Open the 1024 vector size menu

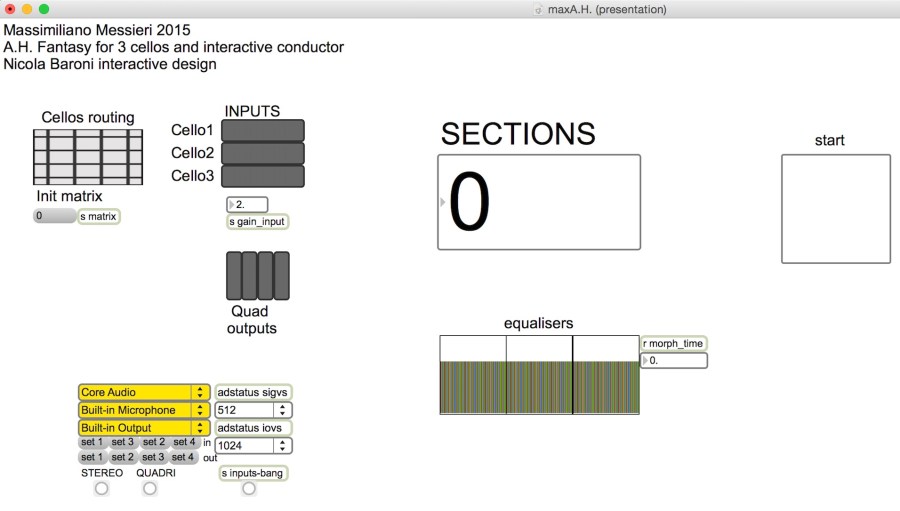coord(253,446)
